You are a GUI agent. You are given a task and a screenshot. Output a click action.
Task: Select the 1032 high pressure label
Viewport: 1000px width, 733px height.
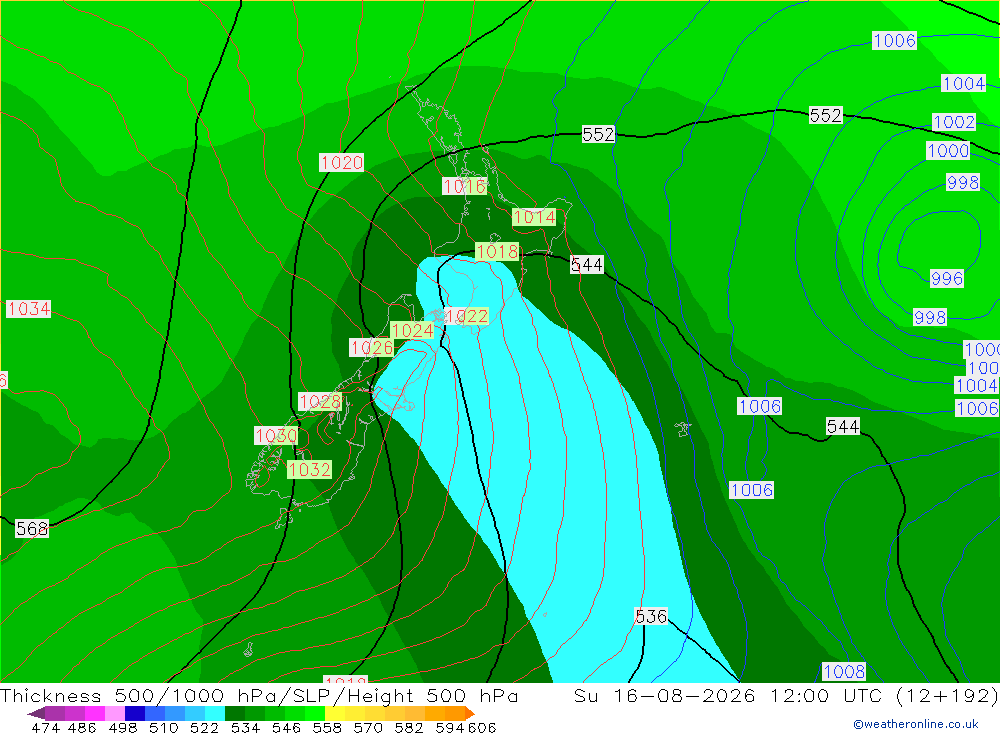(309, 470)
